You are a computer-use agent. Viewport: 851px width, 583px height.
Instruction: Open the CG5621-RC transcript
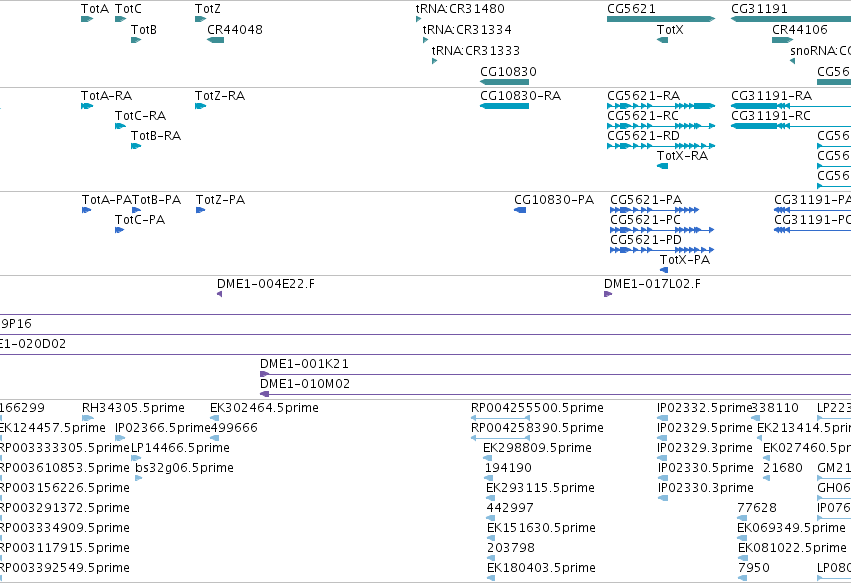[661, 126]
